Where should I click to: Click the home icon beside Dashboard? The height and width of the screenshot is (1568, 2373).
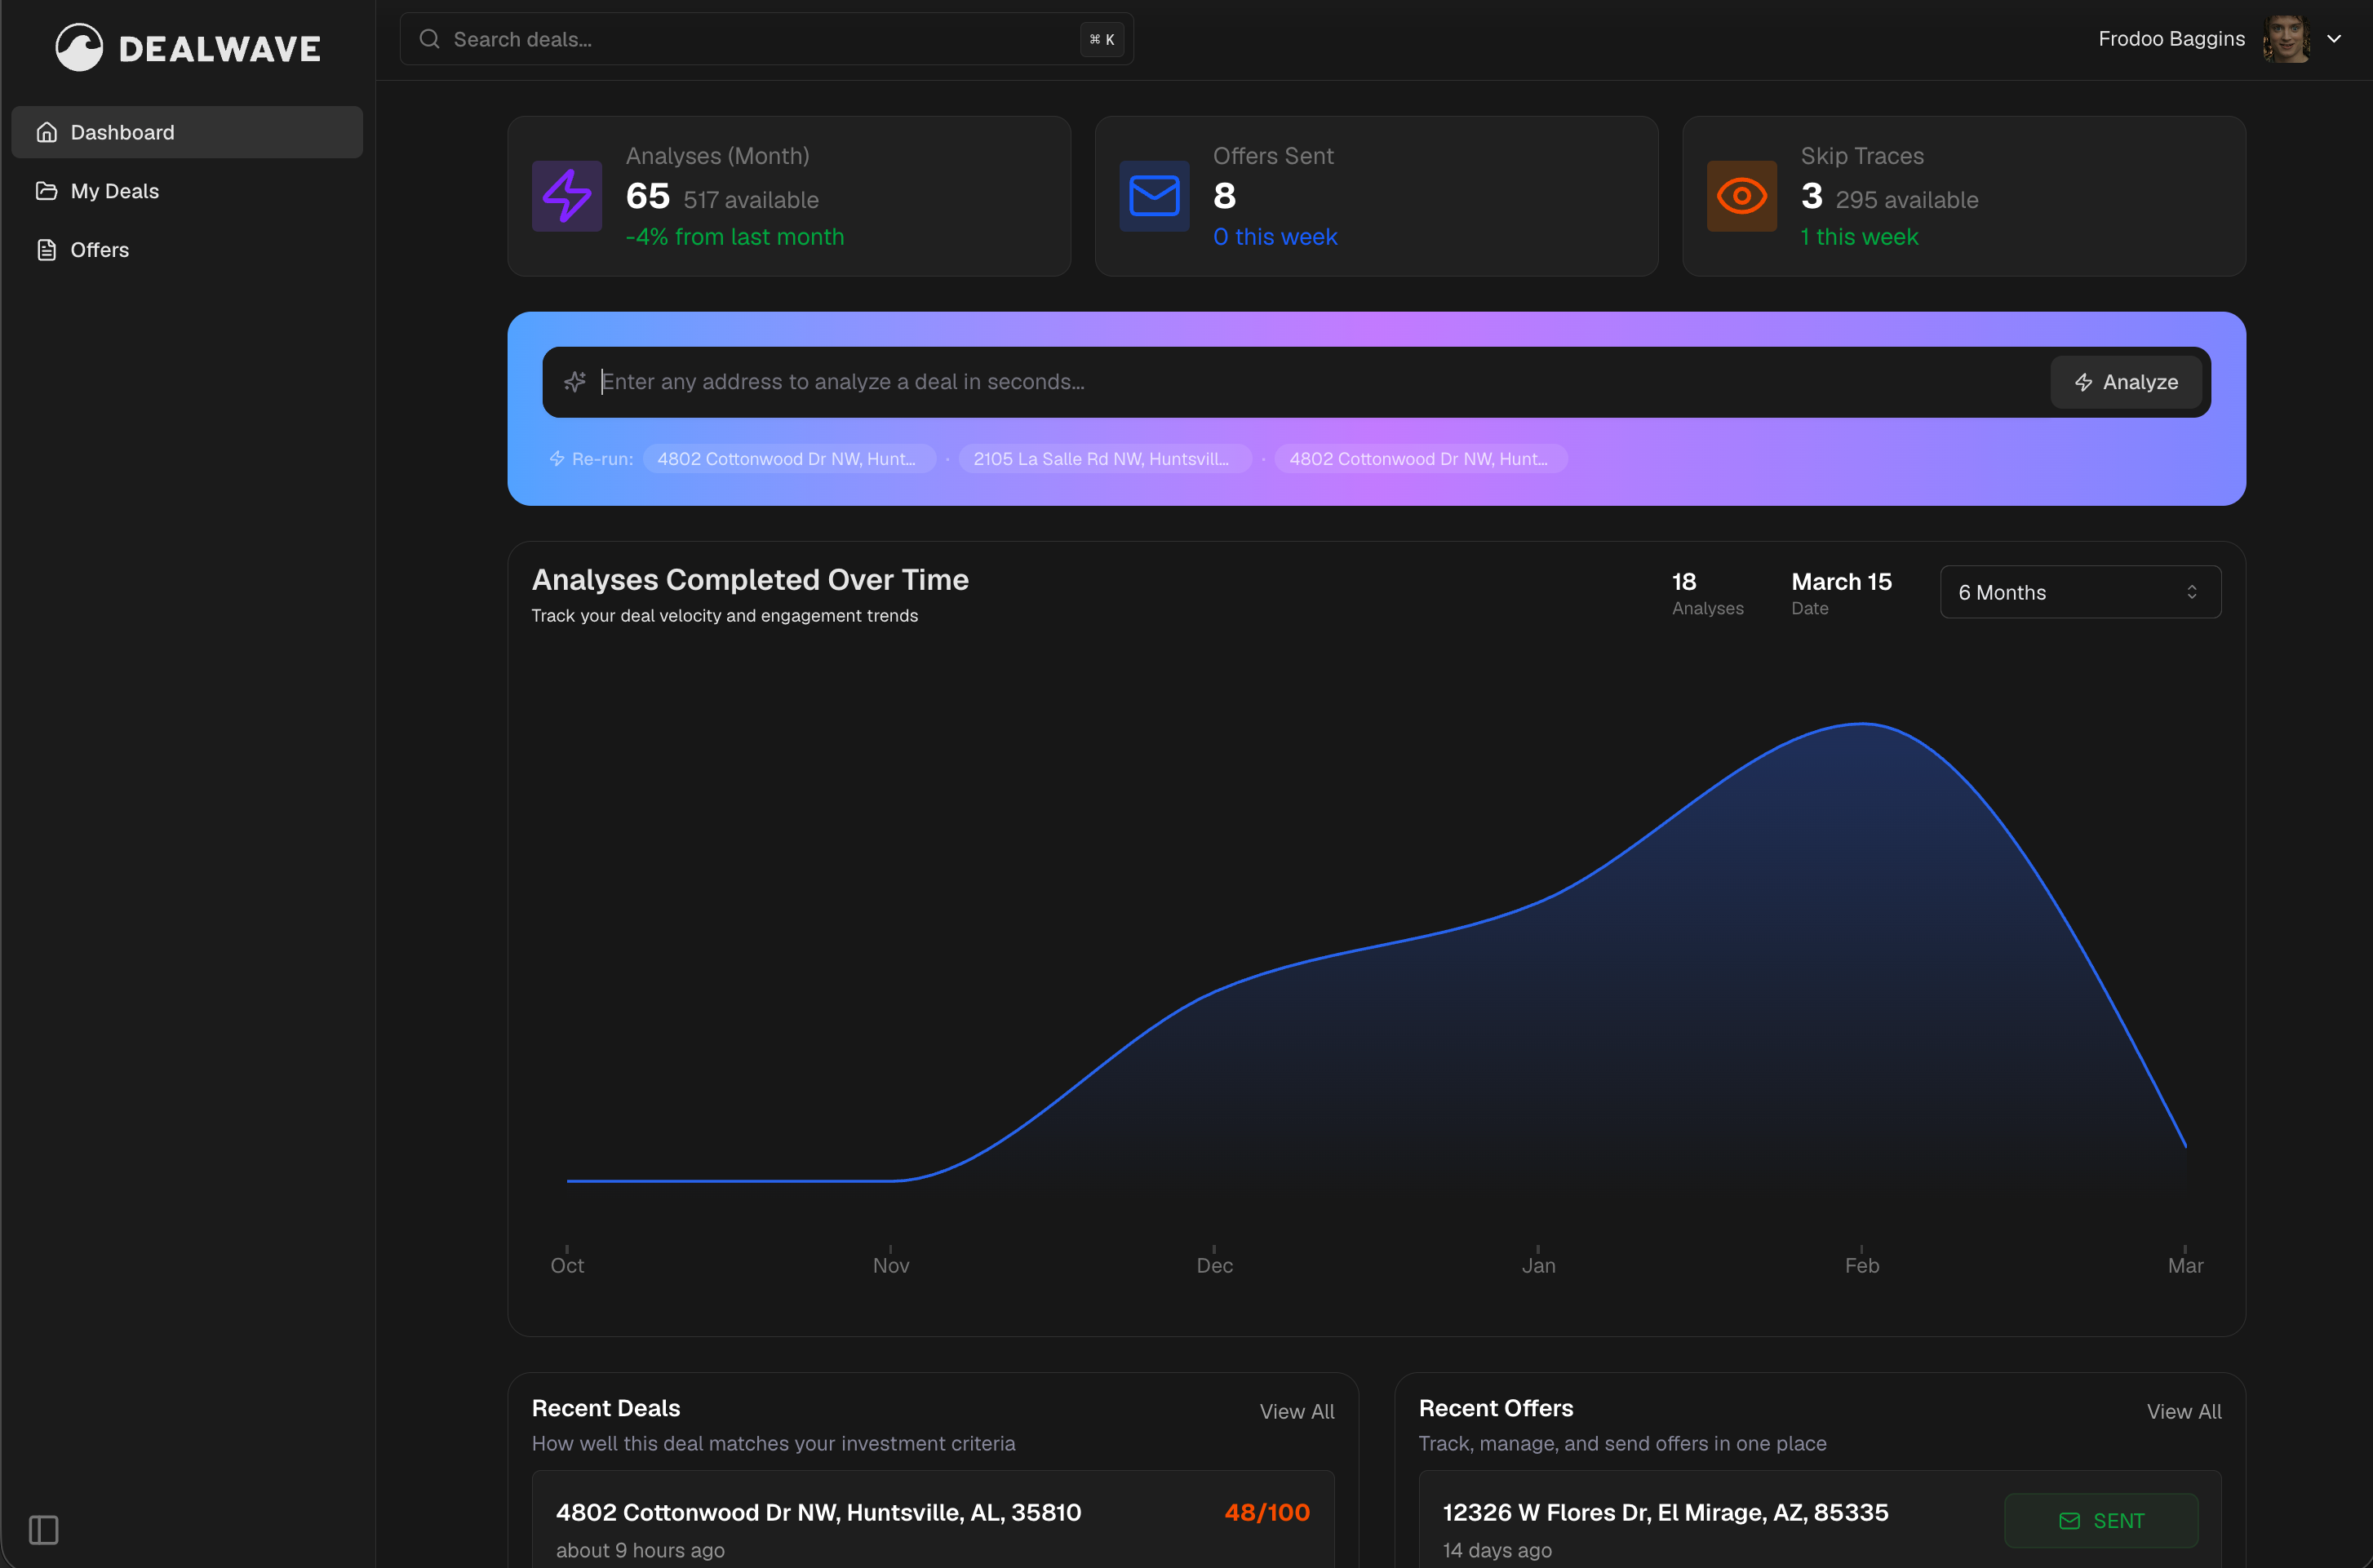46,131
